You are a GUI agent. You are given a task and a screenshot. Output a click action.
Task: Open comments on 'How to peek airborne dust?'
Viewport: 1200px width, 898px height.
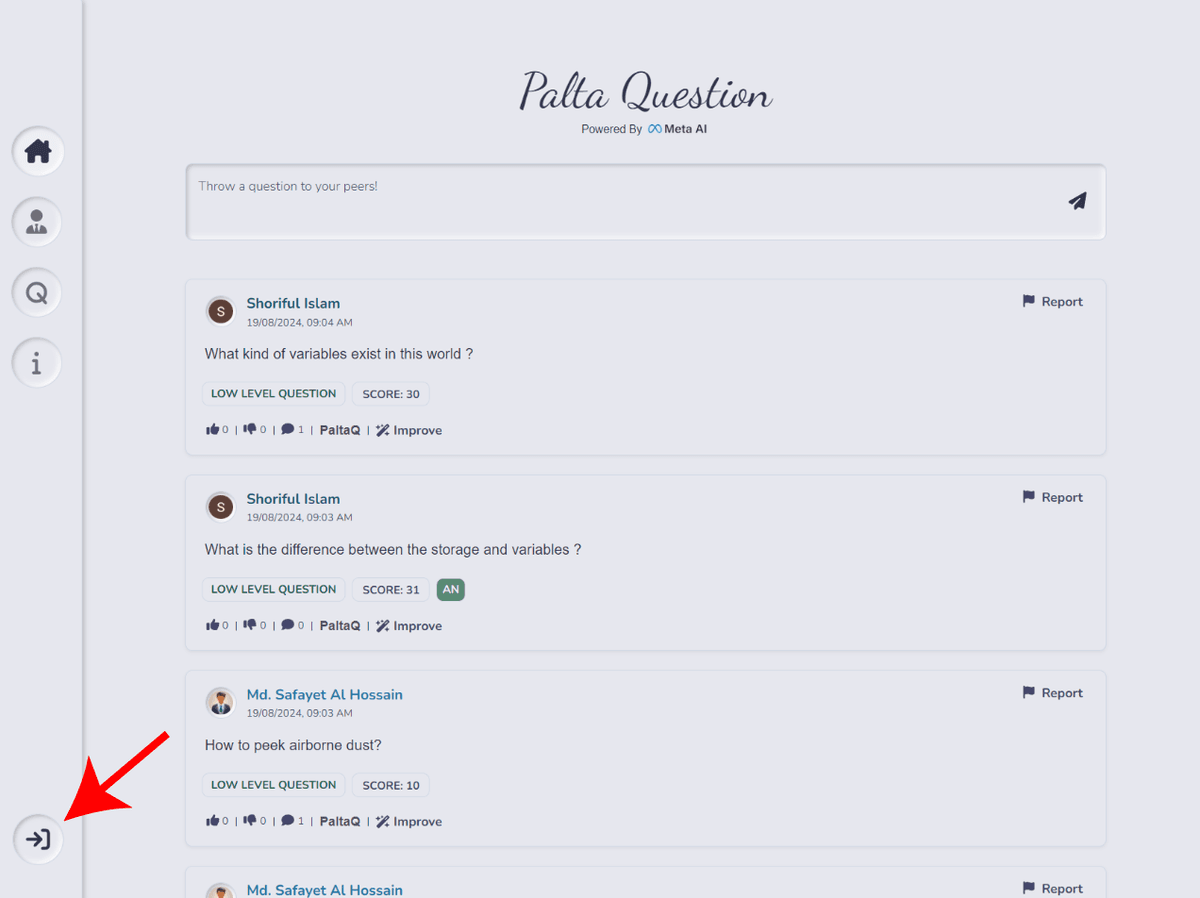click(x=288, y=821)
